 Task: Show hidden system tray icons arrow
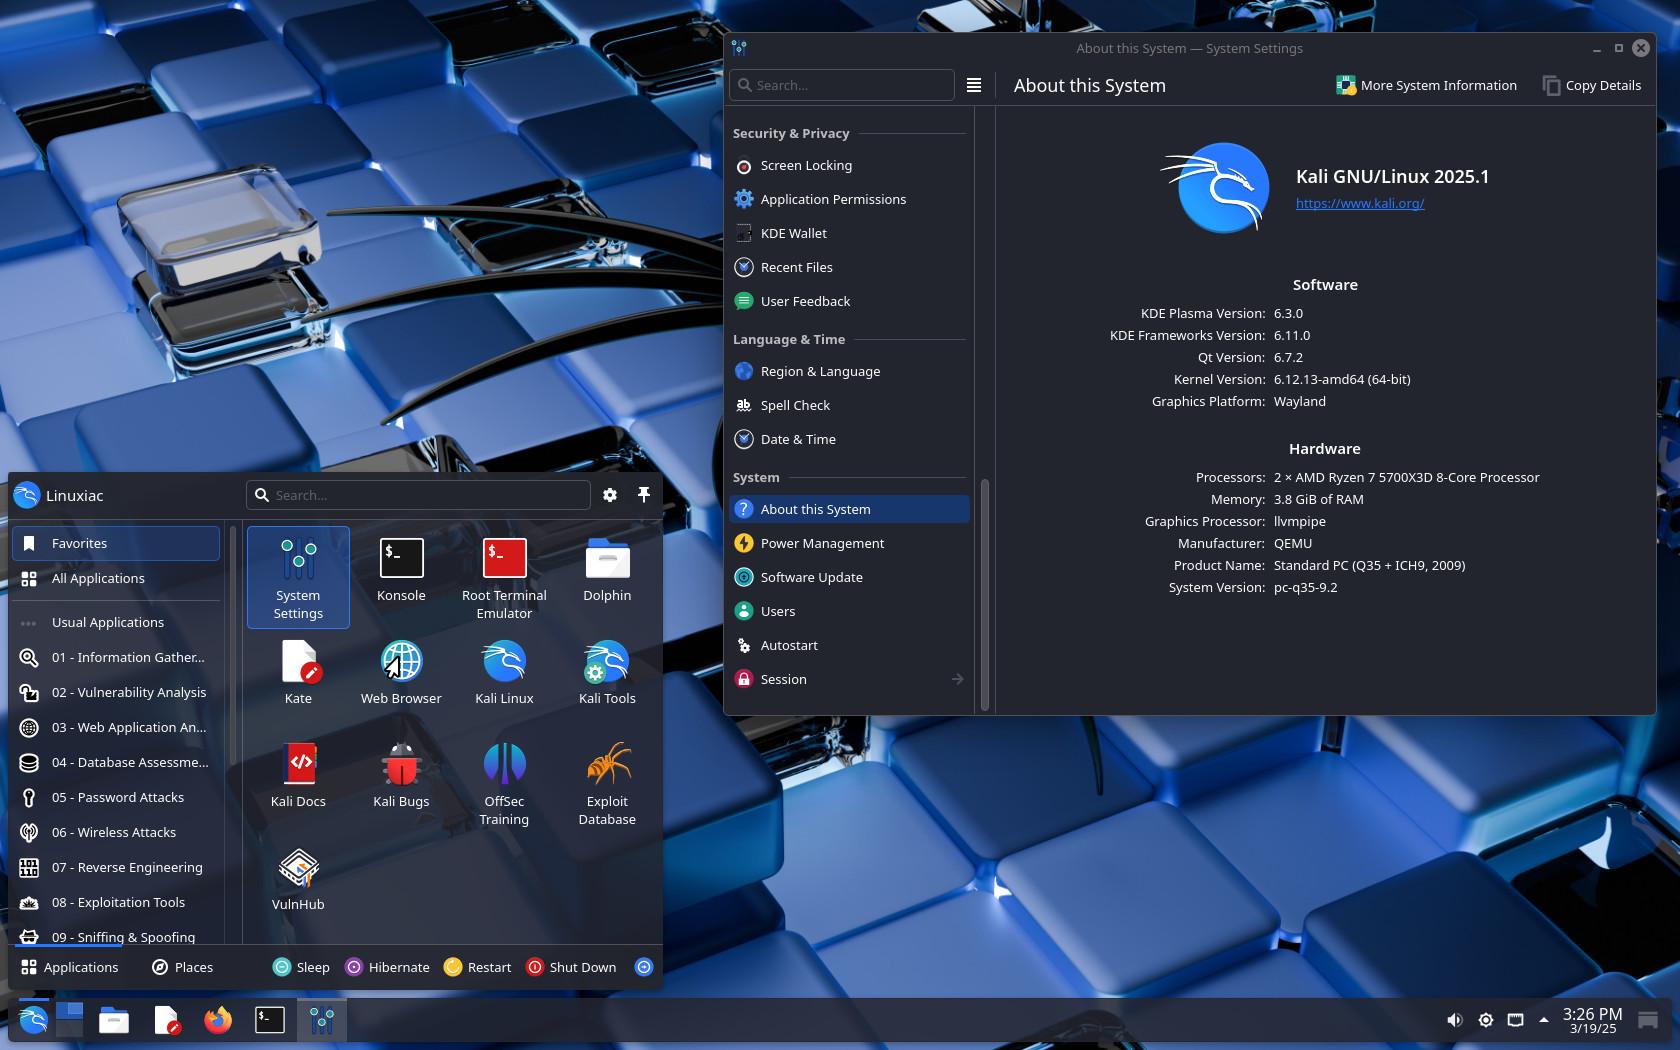(x=1544, y=1020)
